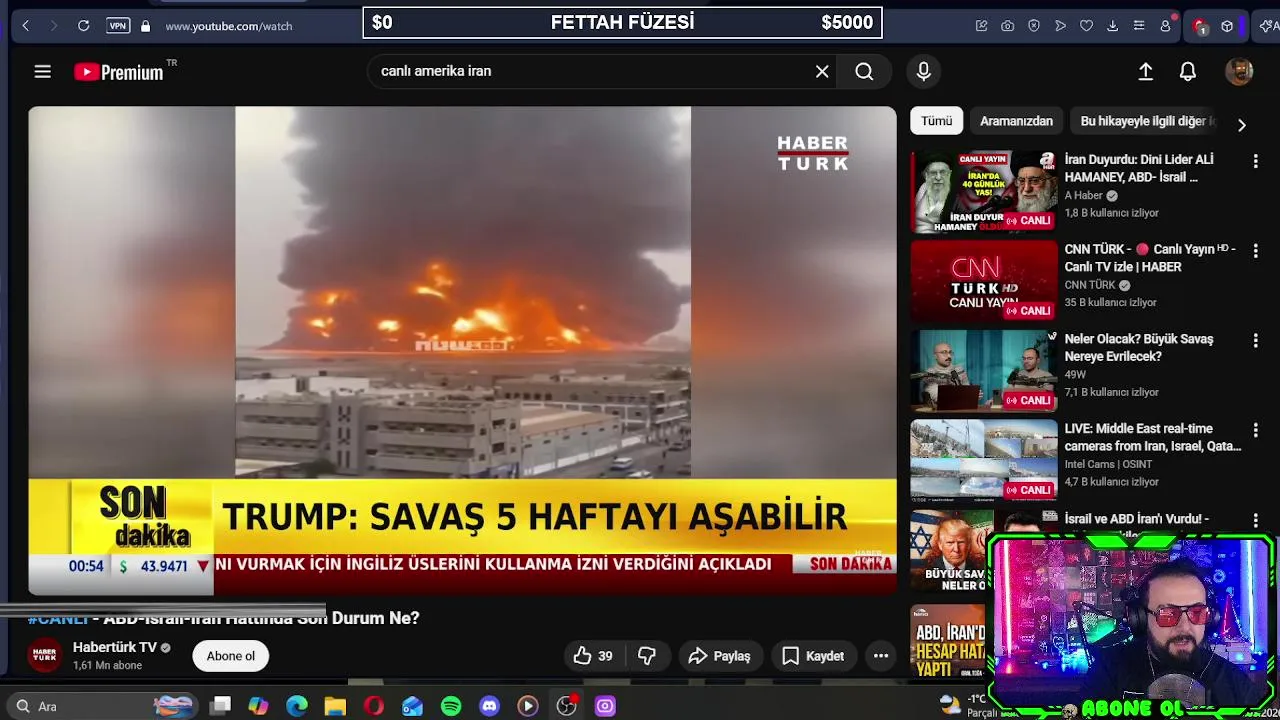Open Instagram-style purple app on taskbar

pyautogui.click(x=605, y=706)
